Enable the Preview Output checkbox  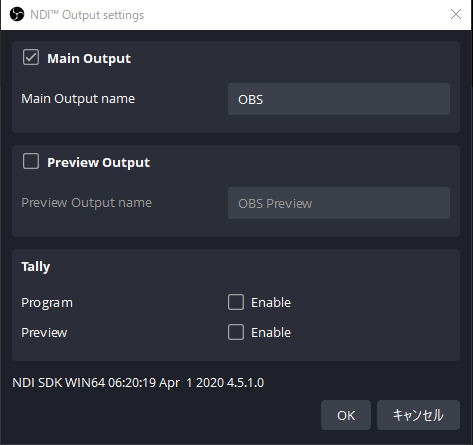[x=31, y=161]
